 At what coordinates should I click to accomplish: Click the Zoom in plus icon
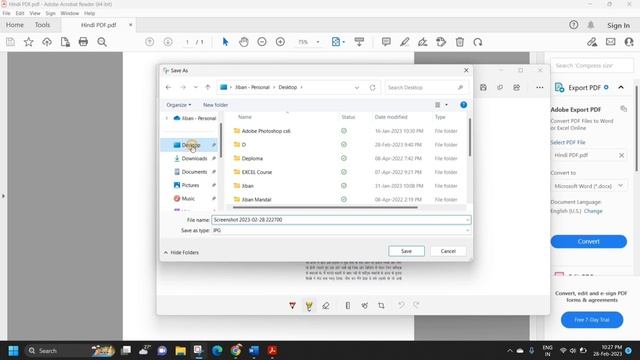tap(280, 42)
